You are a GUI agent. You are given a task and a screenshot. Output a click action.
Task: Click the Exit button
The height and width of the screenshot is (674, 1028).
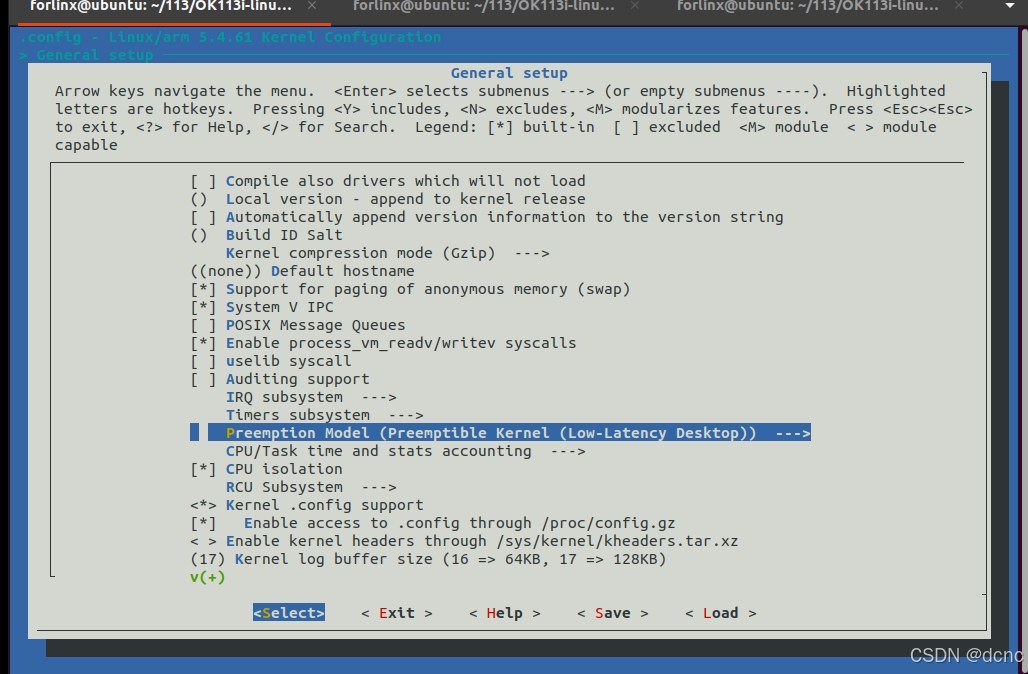(397, 613)
